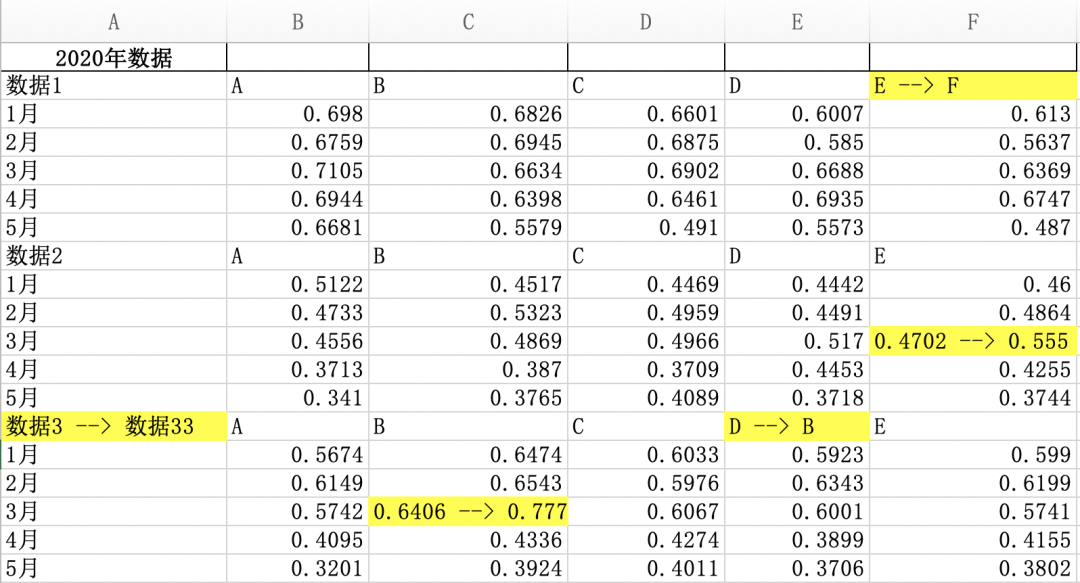Select cell with value 0.613
The height and width of the screenshot is (583, 1080).
coord(973,114)
